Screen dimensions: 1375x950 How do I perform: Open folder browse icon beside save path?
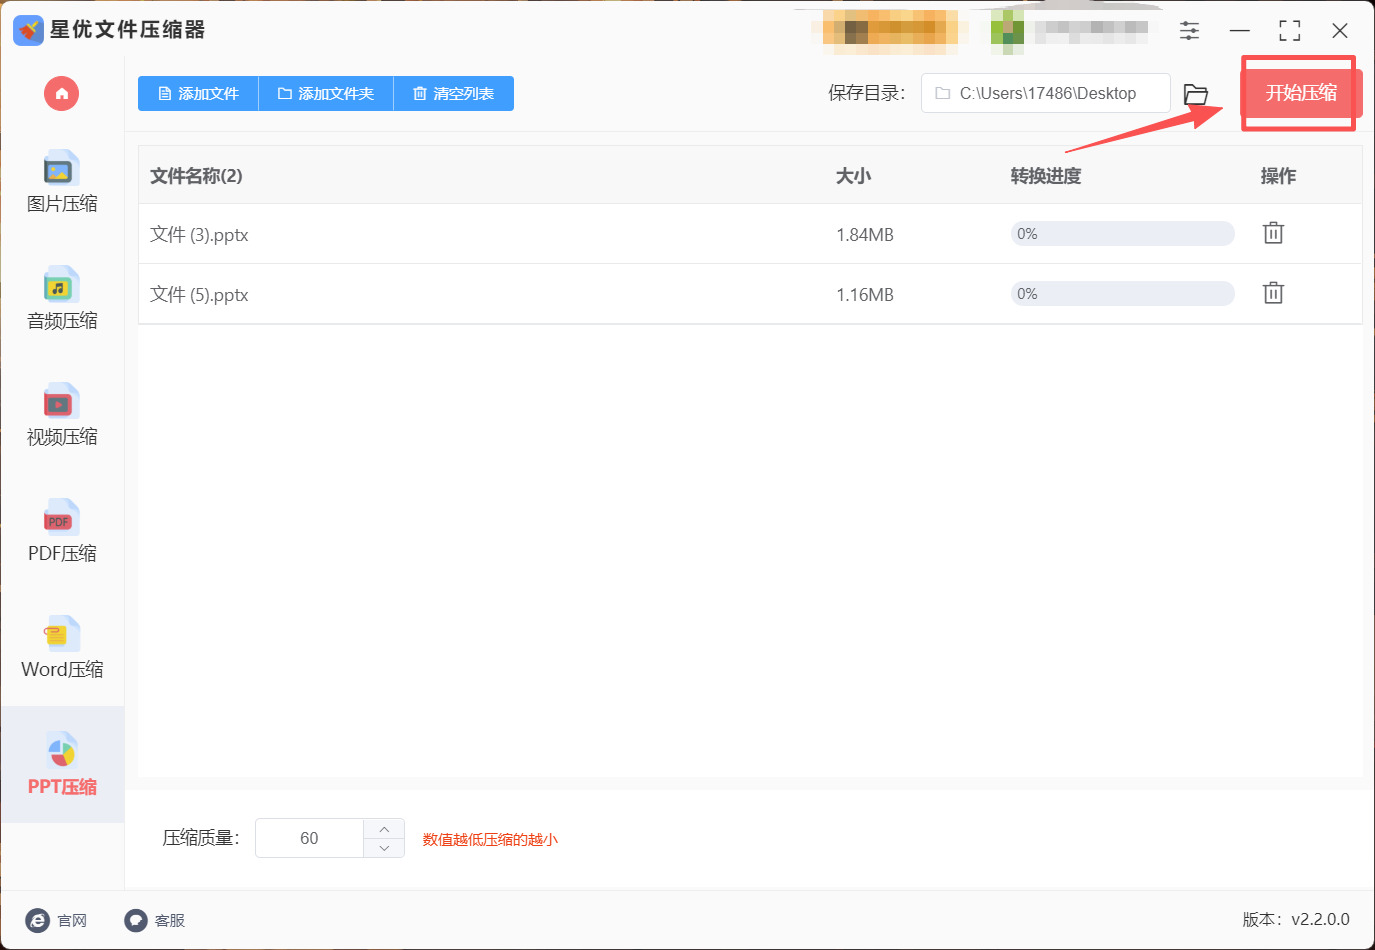[x=1196, y=94]
